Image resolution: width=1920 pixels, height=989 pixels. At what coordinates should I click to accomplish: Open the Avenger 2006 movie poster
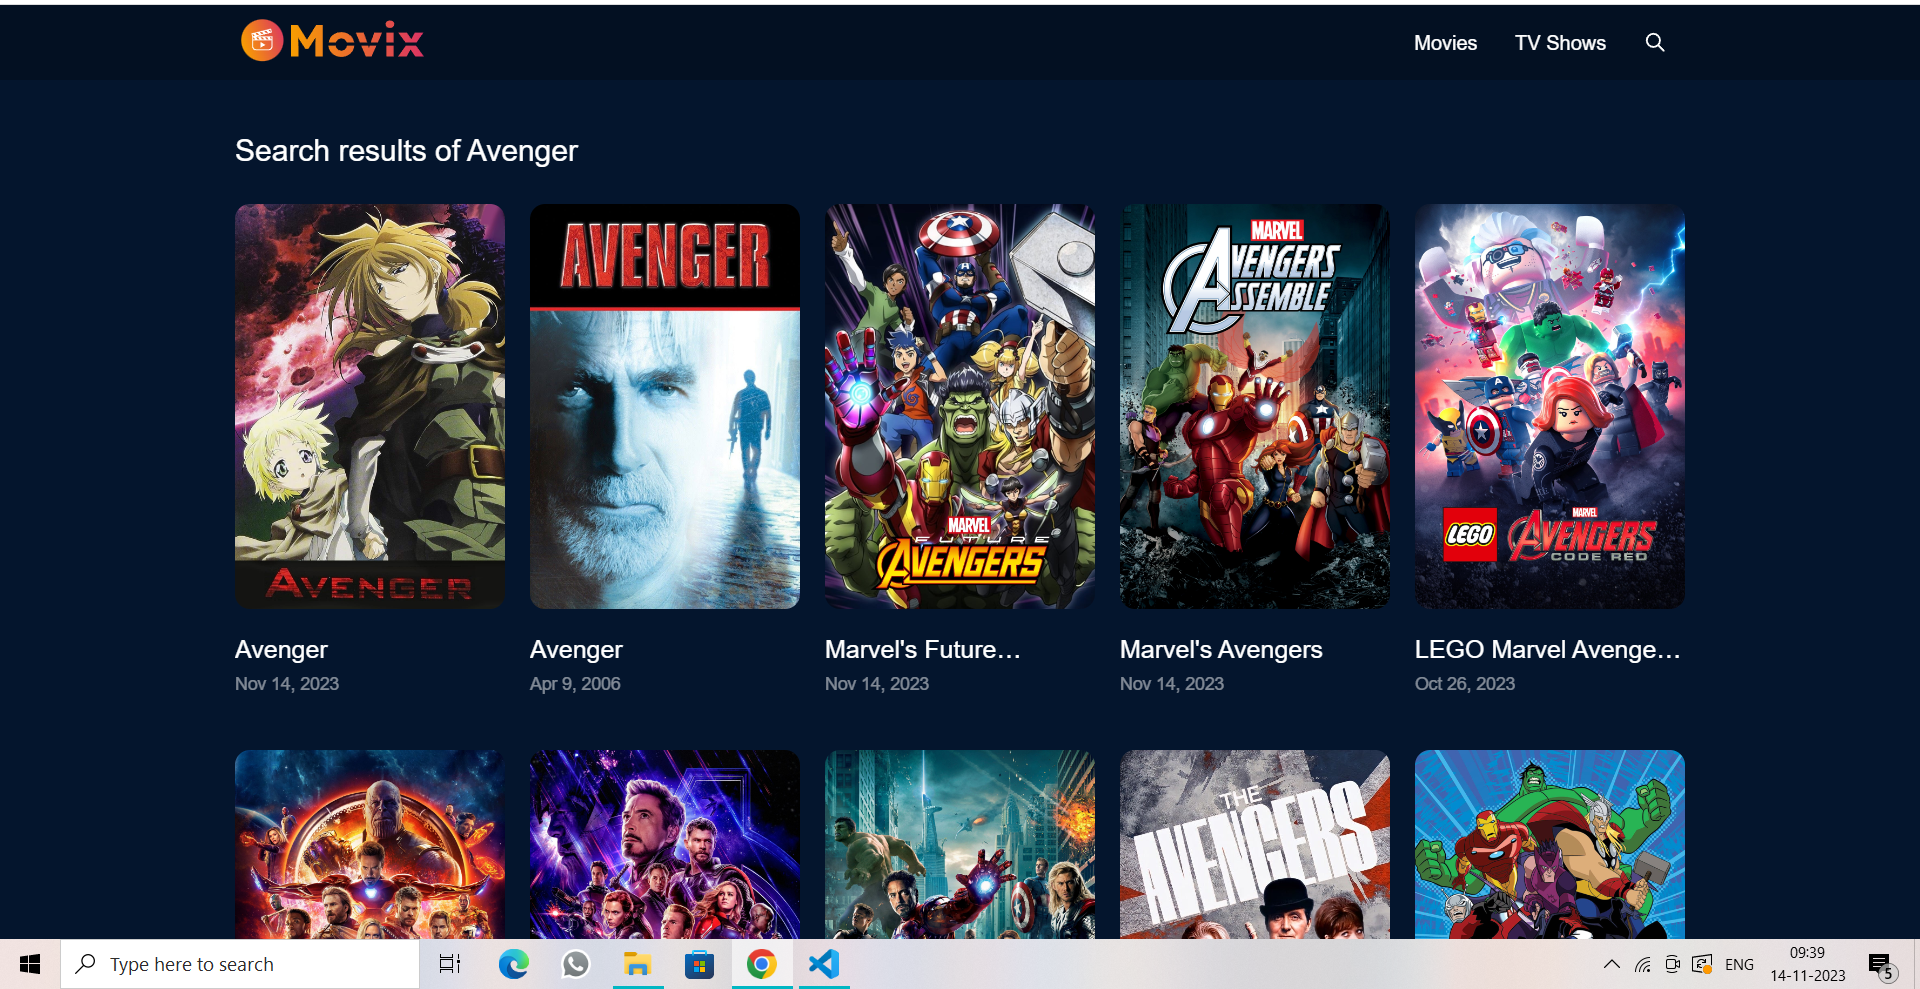click(665, 406)
